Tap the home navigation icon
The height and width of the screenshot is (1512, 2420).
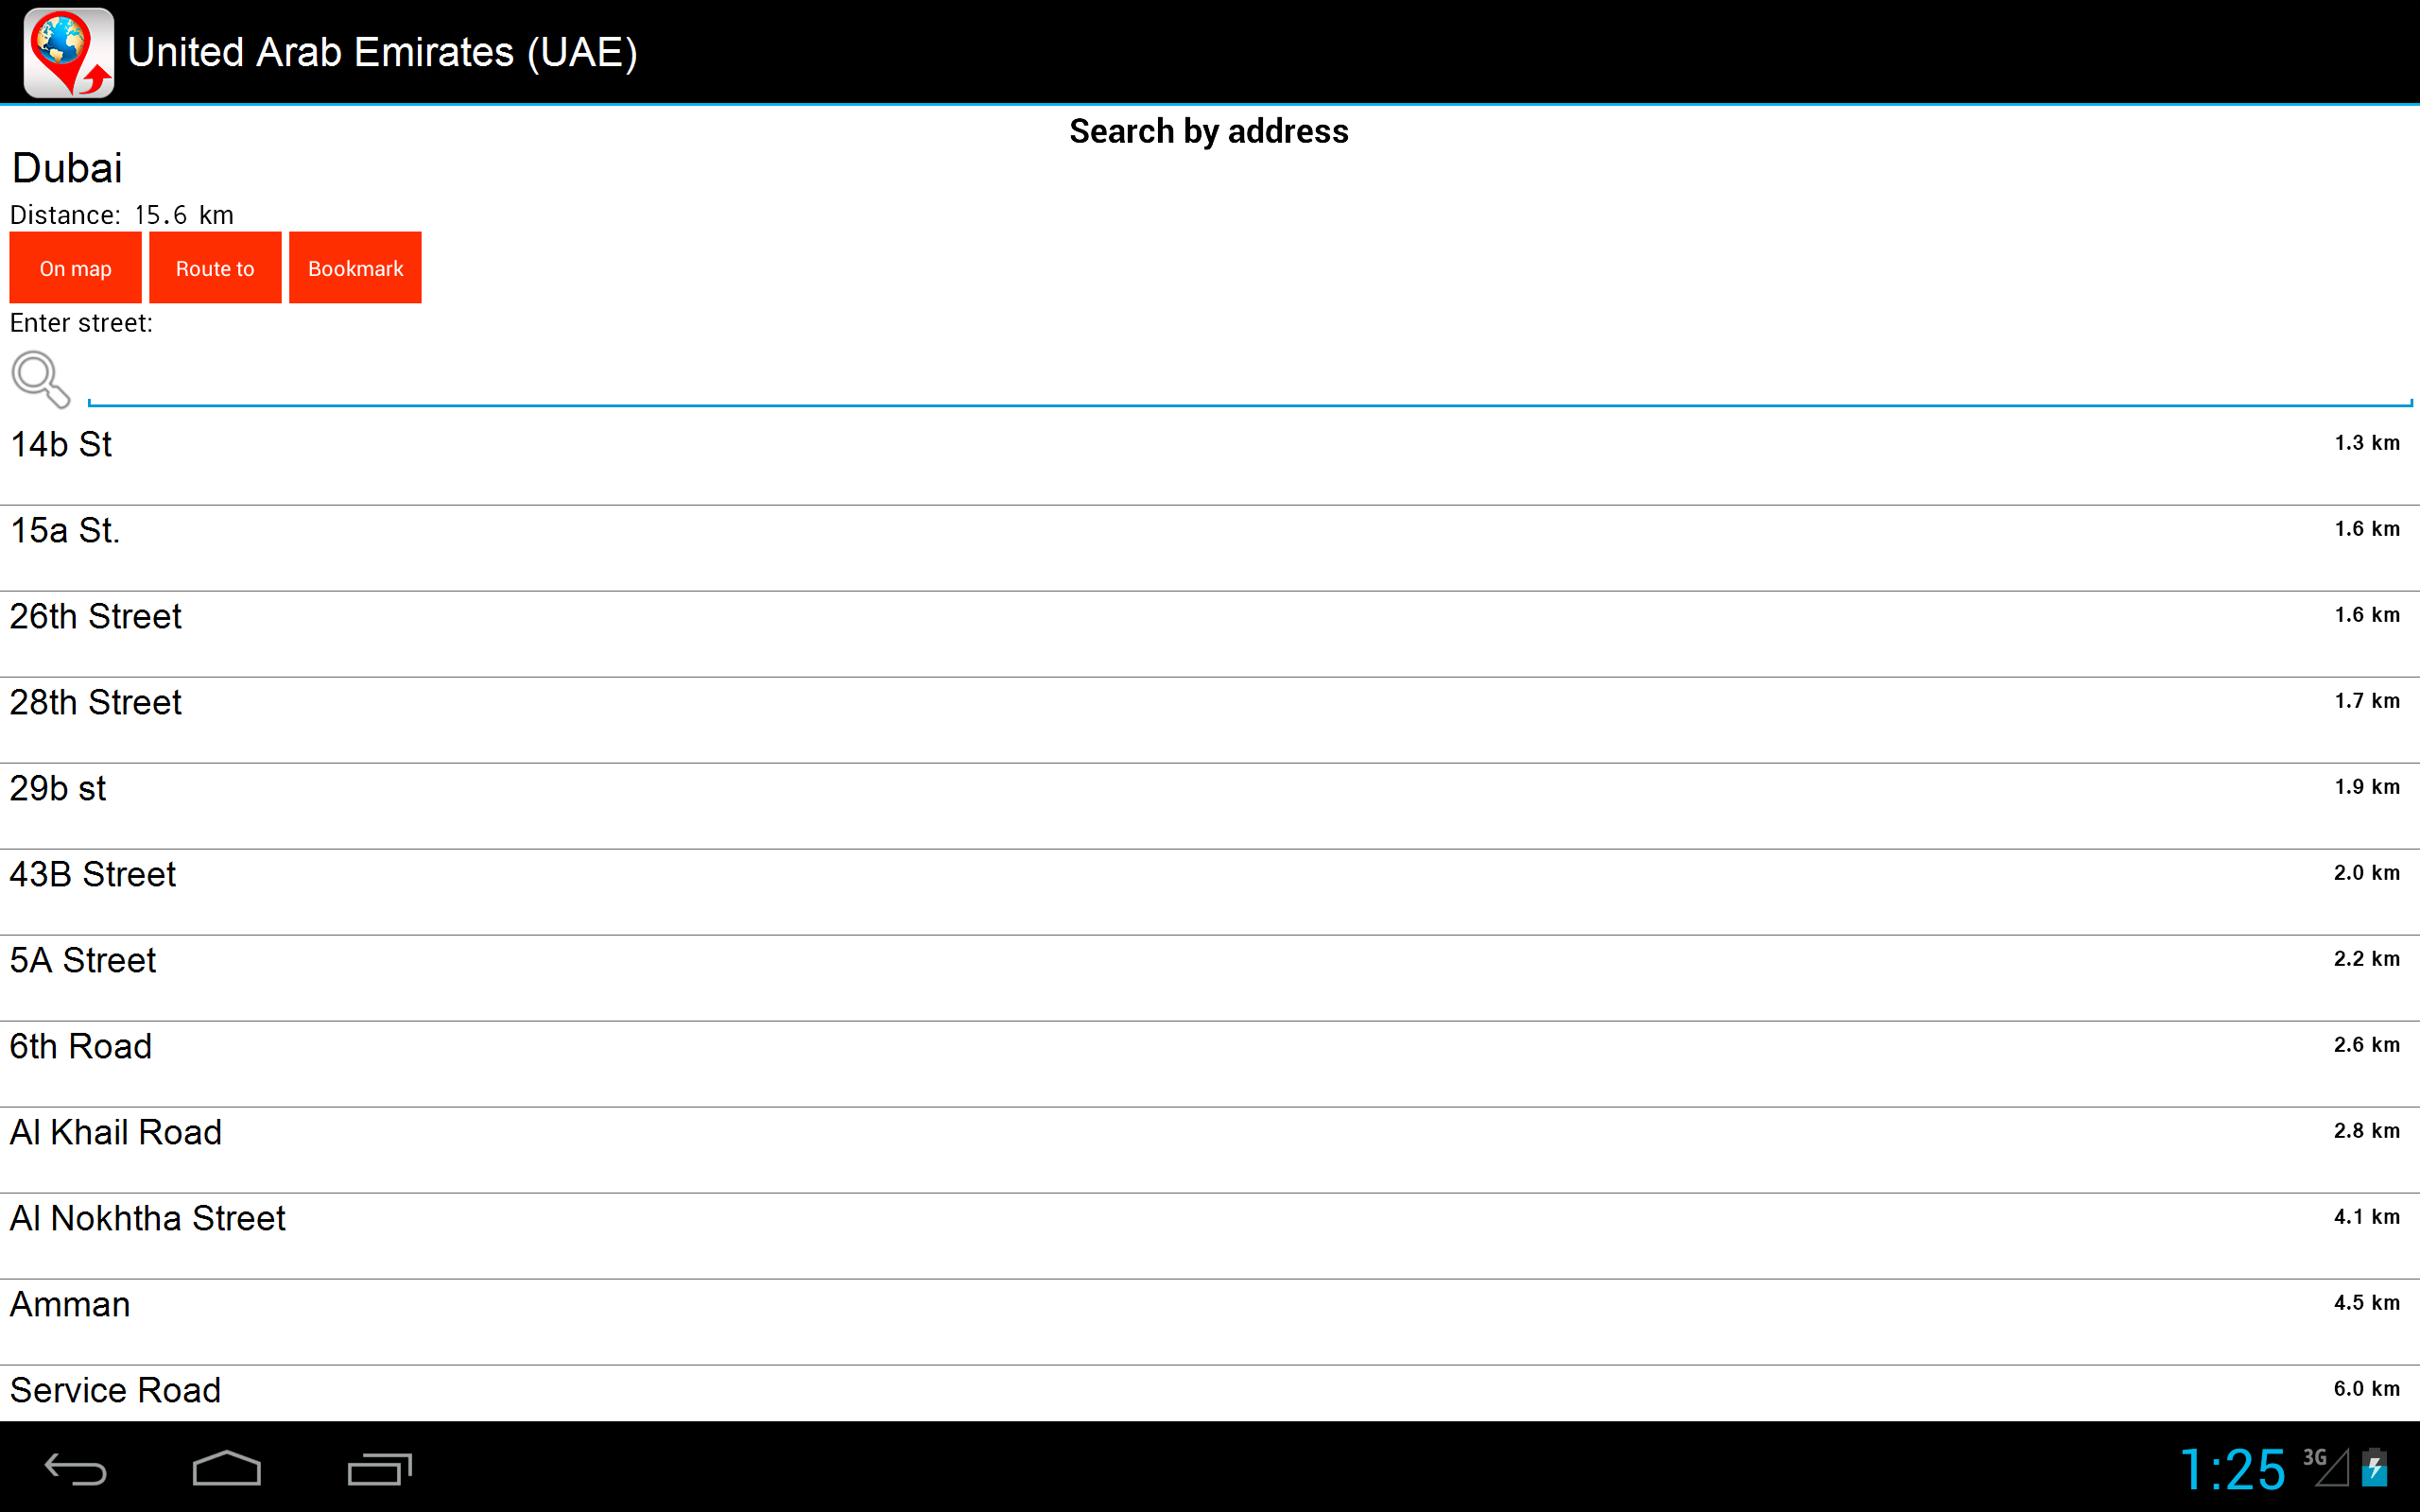227,1467
